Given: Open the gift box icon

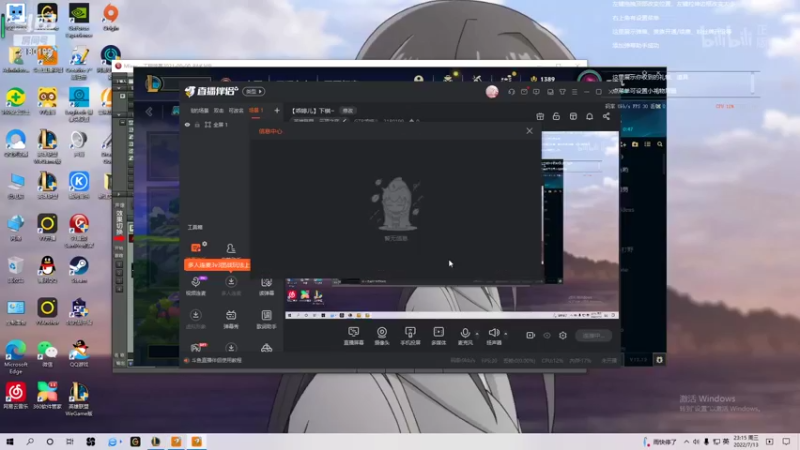Looking at the screenshot, I should click(540, 116).
